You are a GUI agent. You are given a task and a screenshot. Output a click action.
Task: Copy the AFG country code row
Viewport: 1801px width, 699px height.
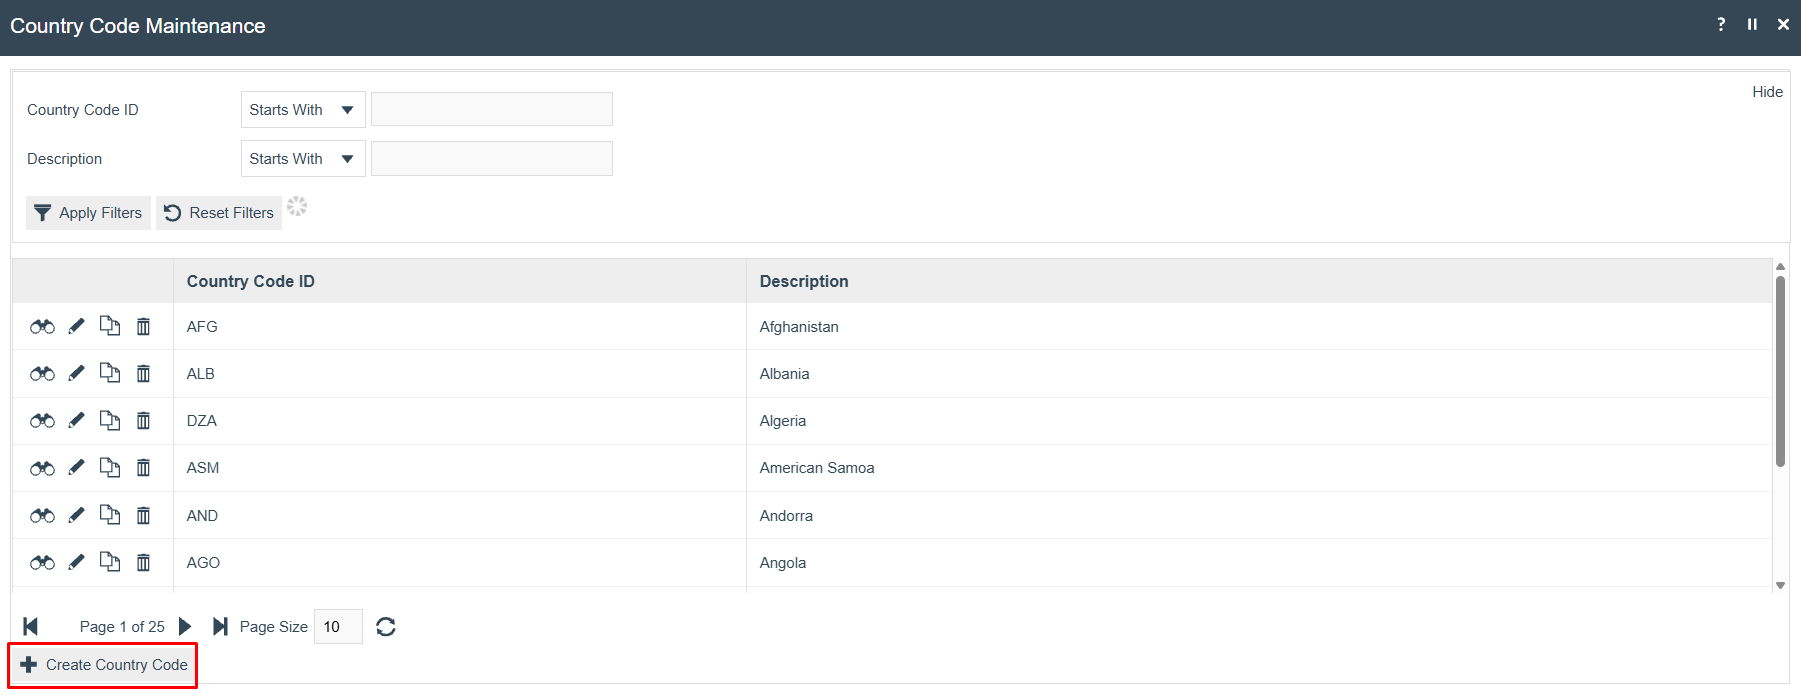coord(110,326)
